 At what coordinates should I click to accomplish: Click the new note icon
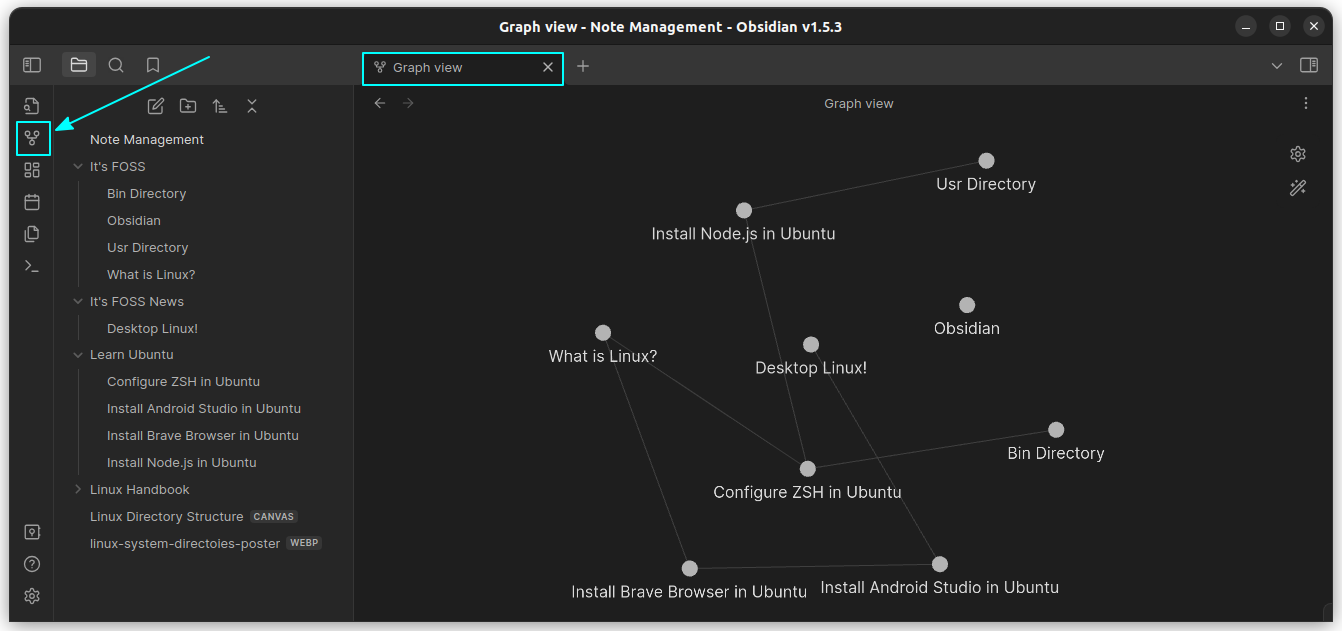click(156, 106)
